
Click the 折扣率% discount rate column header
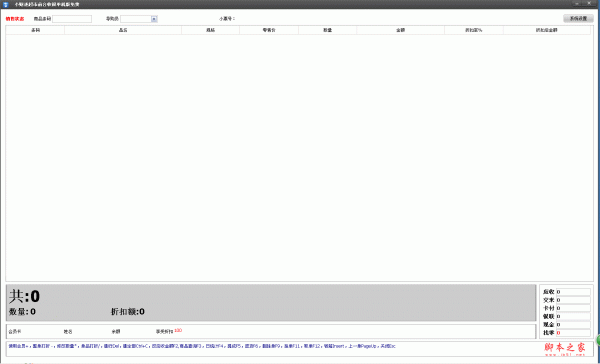[474, 30]
